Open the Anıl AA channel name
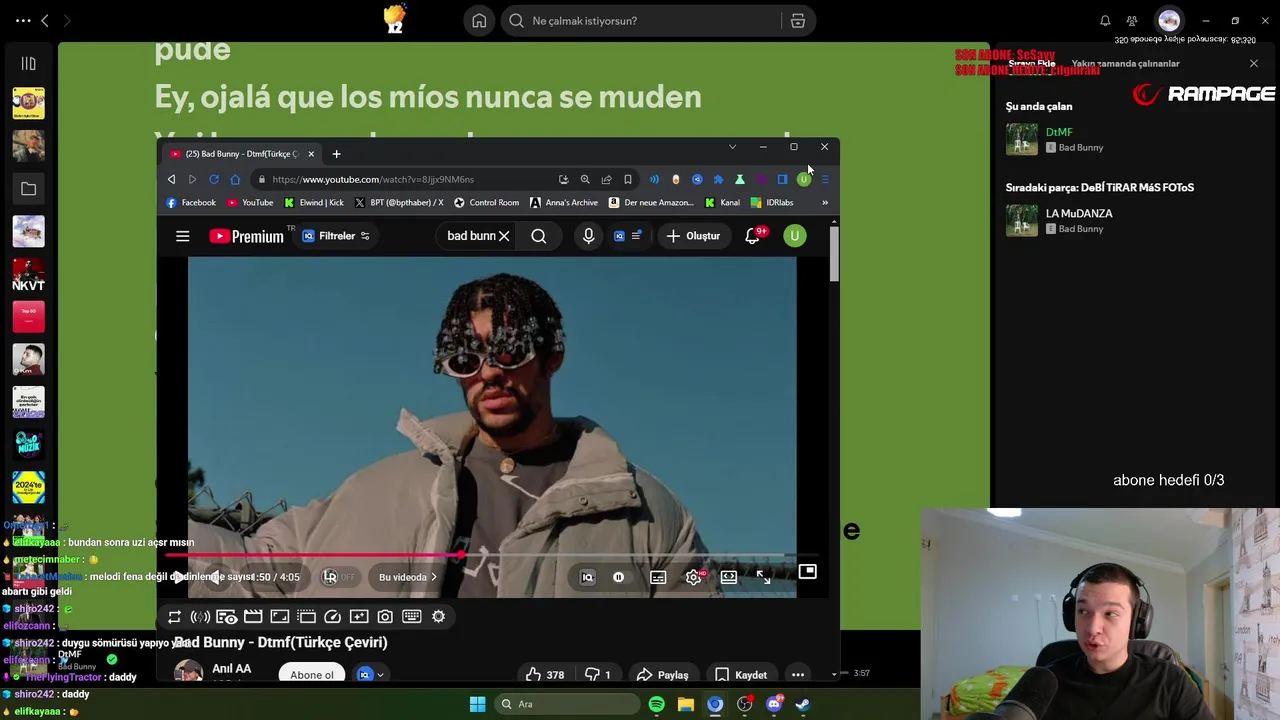Screen dimensions: 1280x720 231,669
